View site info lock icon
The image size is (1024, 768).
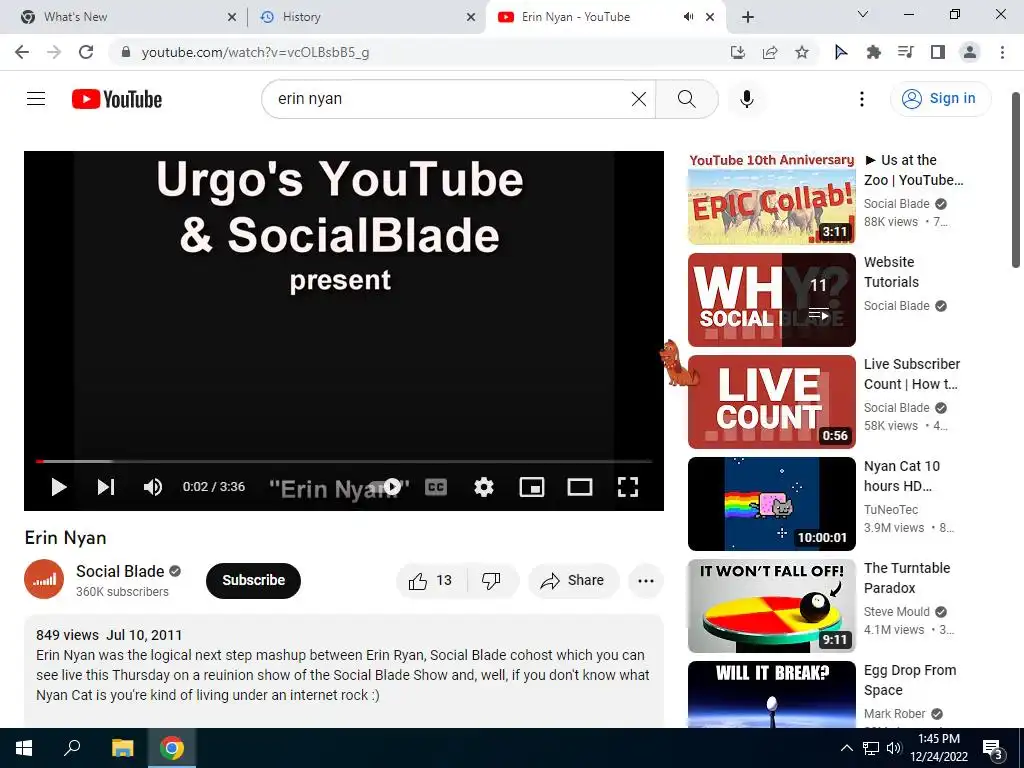click(126, 52)
